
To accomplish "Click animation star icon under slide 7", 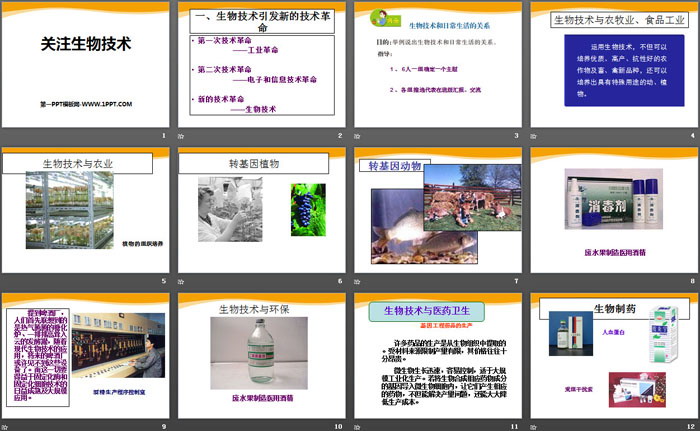I will click(x=357, y=281).
